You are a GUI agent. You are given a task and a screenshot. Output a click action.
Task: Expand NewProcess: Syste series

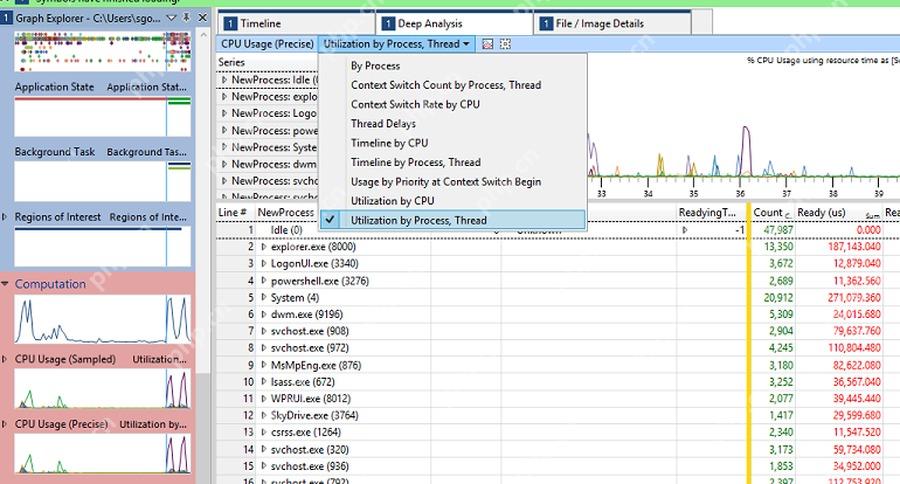click(224, 147)
